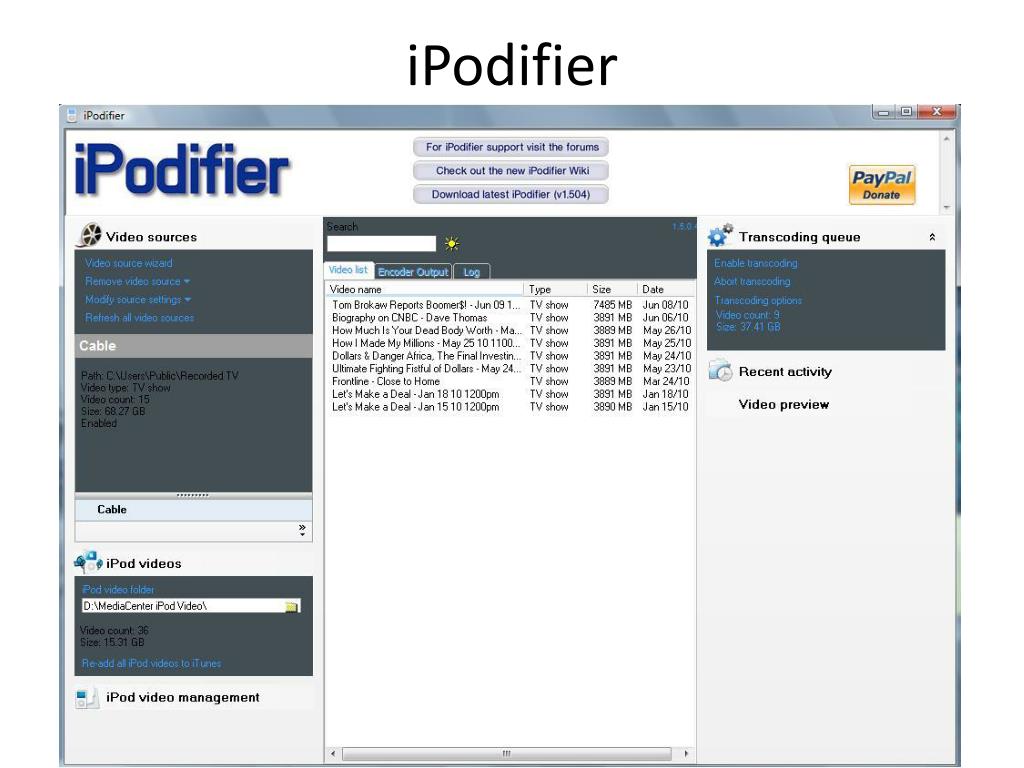Click the Recent activity clock icon
The width and height of the screenshot is (1024, 768).
pyautogui.click(x=721, y=370)
